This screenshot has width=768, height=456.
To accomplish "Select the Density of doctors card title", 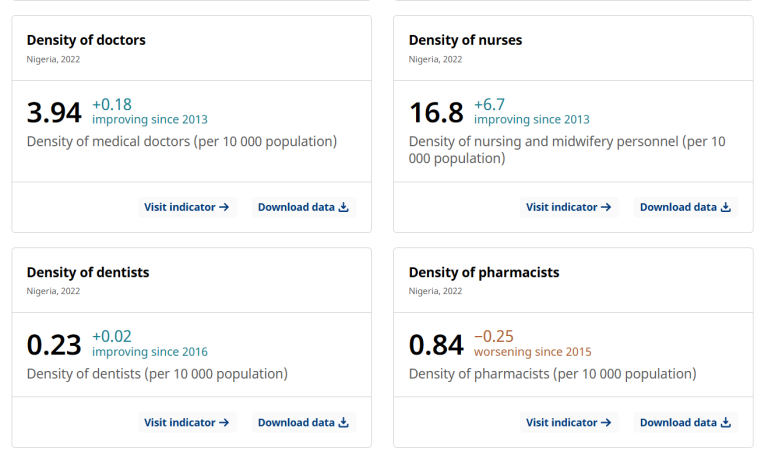I will coord(86,40).
